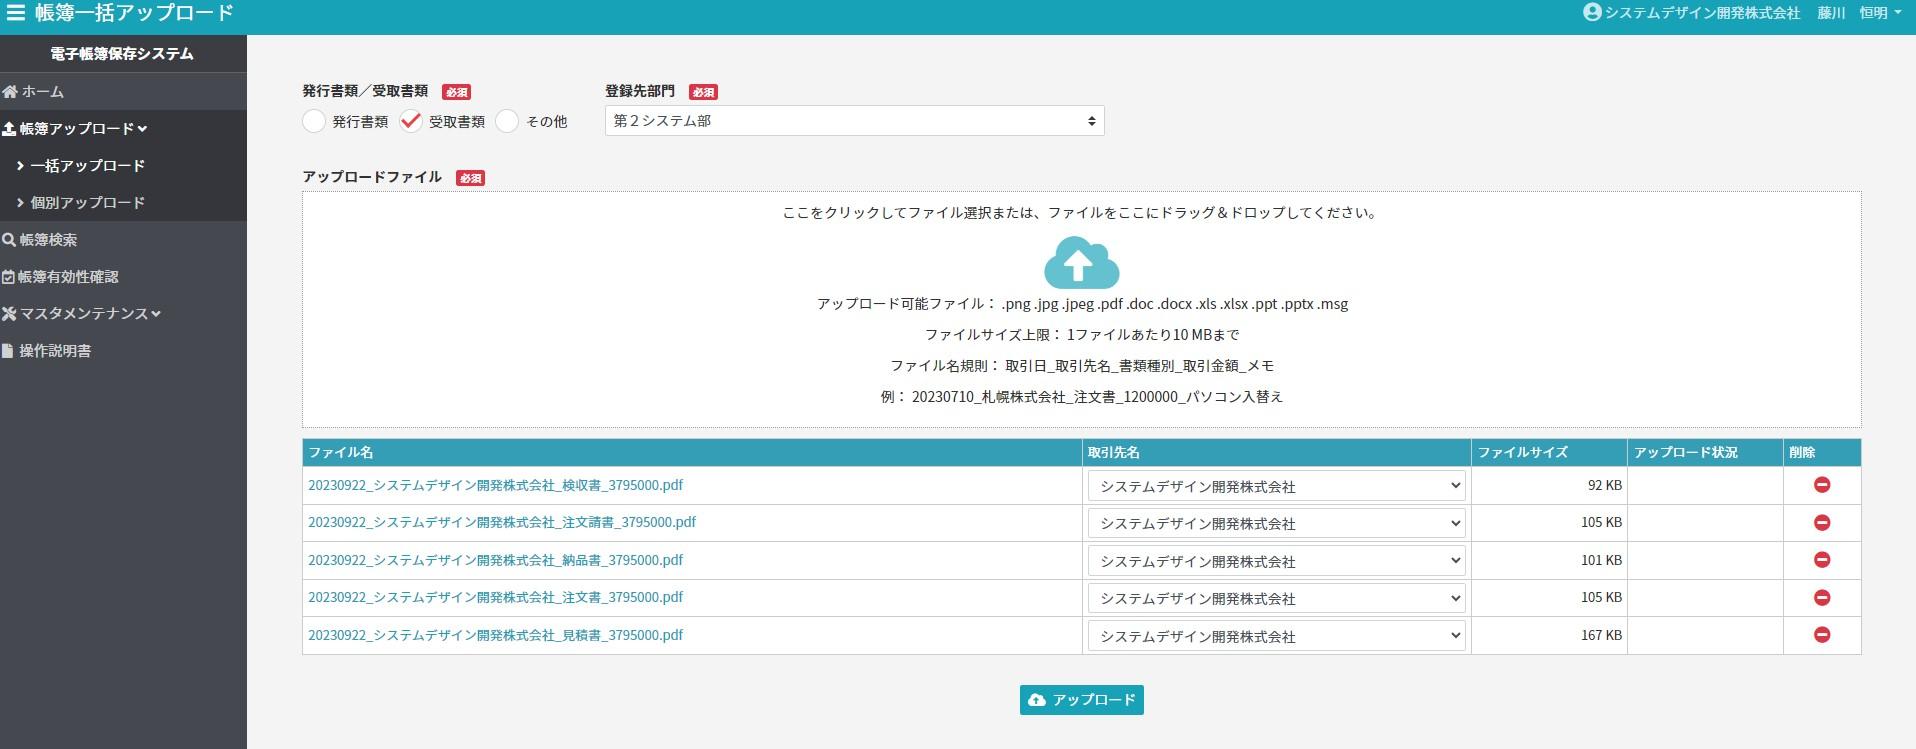Open 操作説明書 from the sidebar
Viewport: 1916px width, 749px height.
coord(55,351)
